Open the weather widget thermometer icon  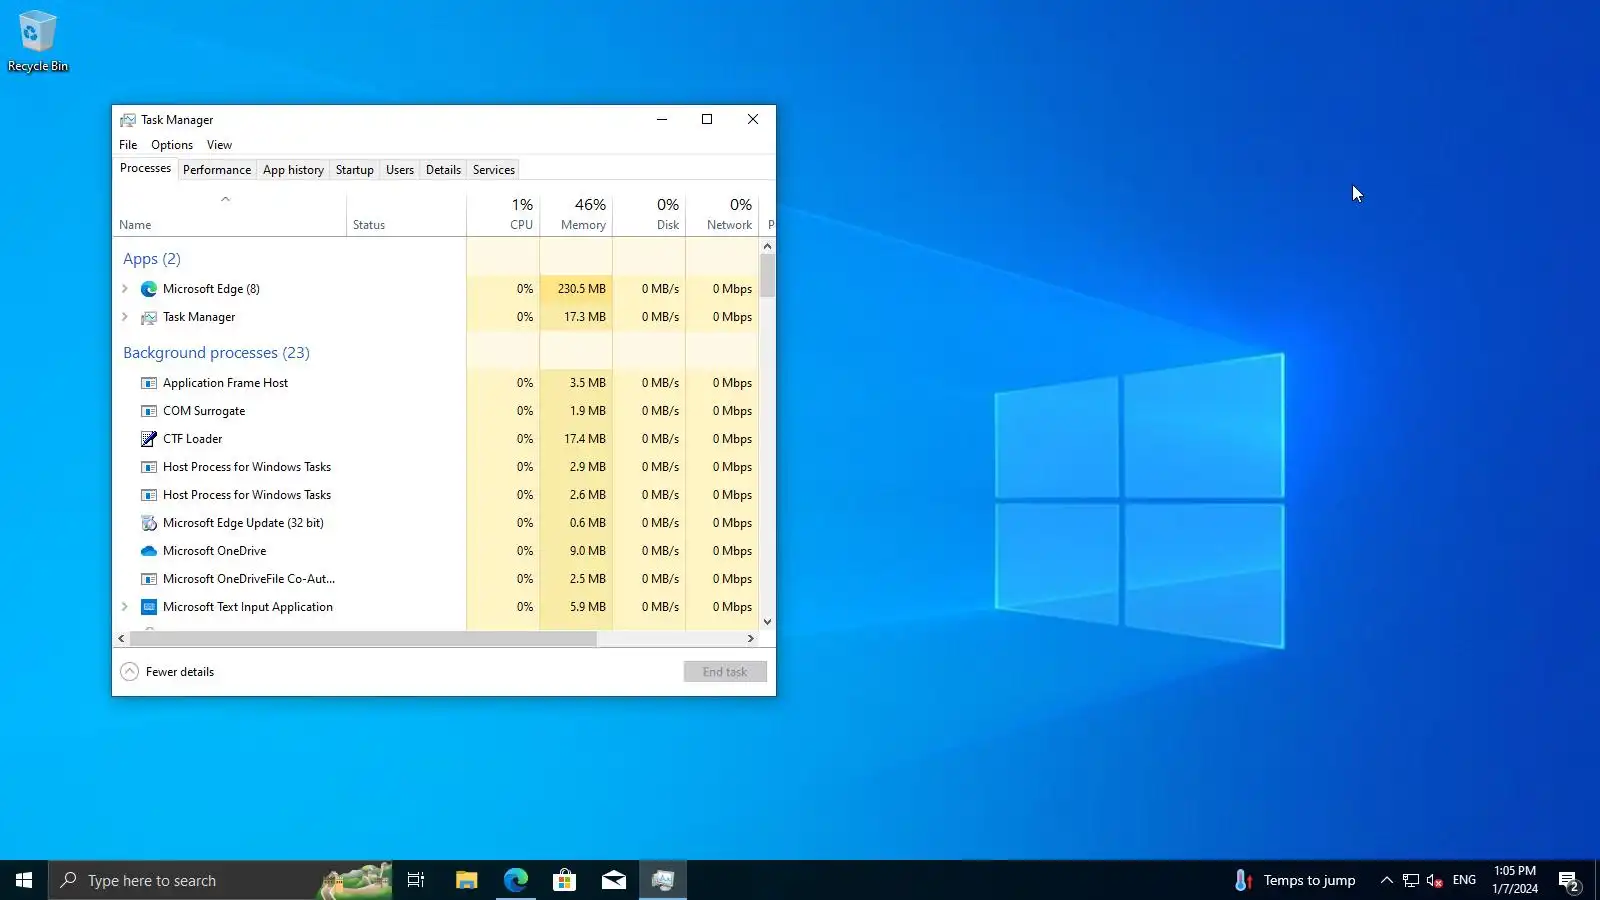1242,880
